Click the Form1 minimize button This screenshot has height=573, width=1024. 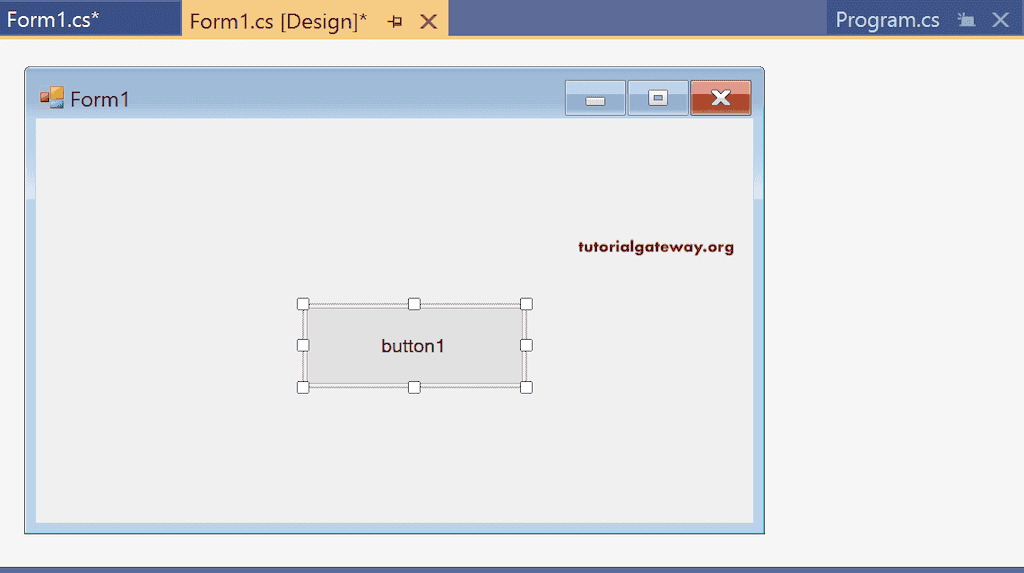pos(595,98)
